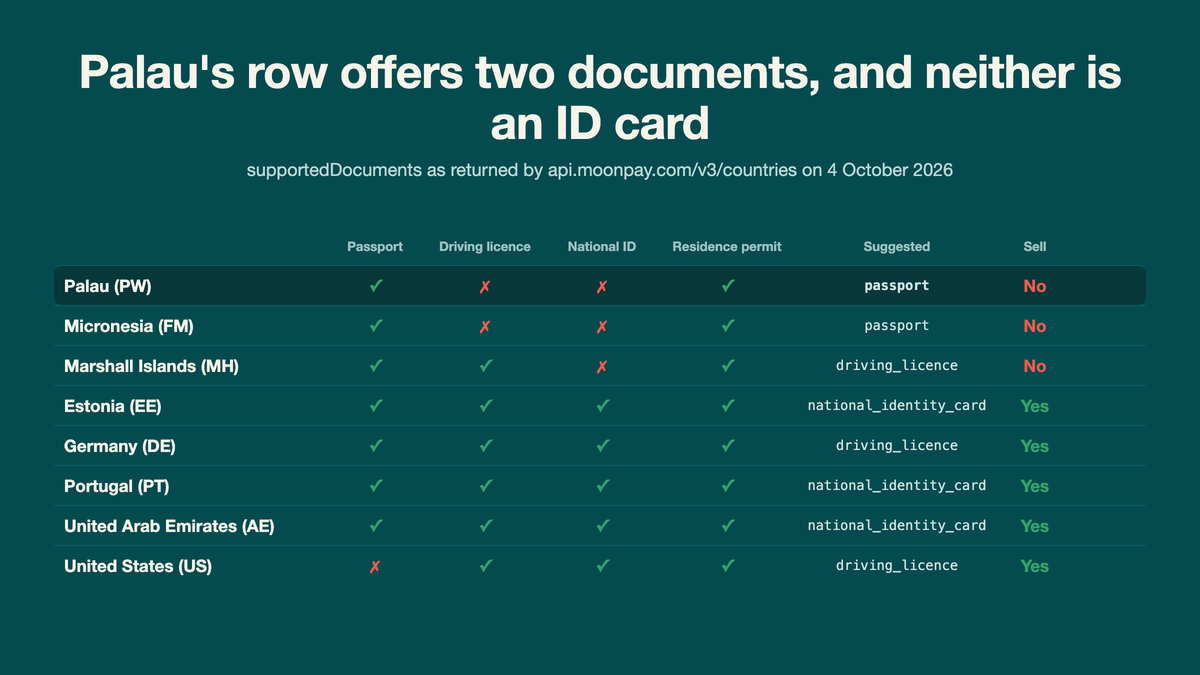This screenshot has width=1200, height=675.
Task: Click the Residence permit column header
Action: 727,246
